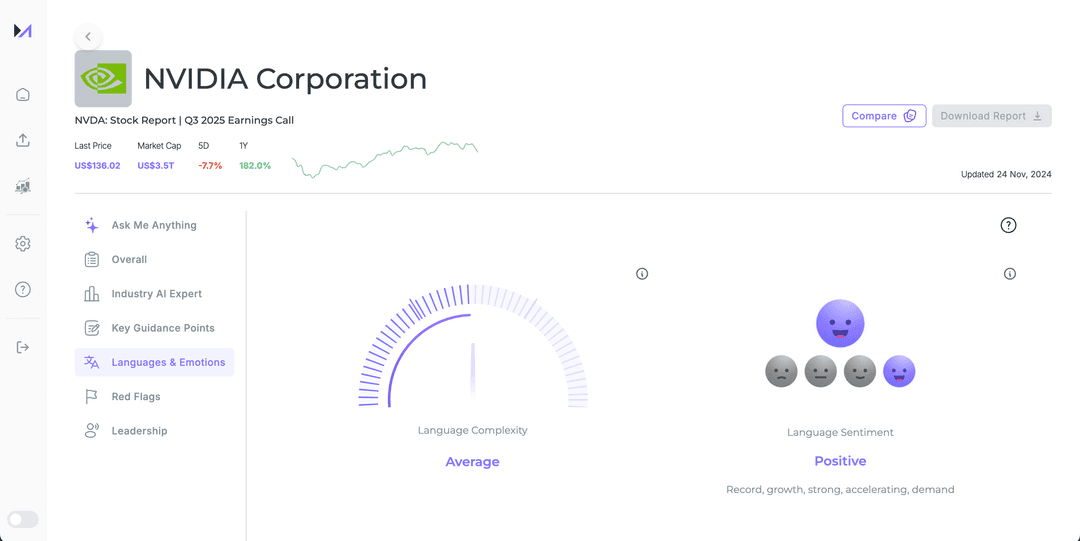Select Key Guidance Points item
Viewport: 1080px width, 541px height.
pos(163,328)
